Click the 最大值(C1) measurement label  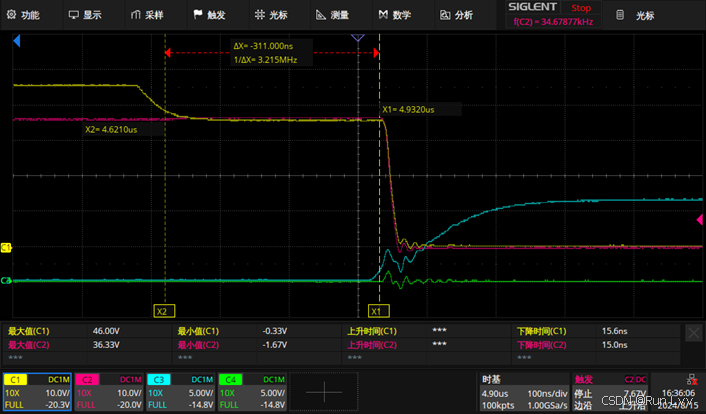(x=29, y=331)
